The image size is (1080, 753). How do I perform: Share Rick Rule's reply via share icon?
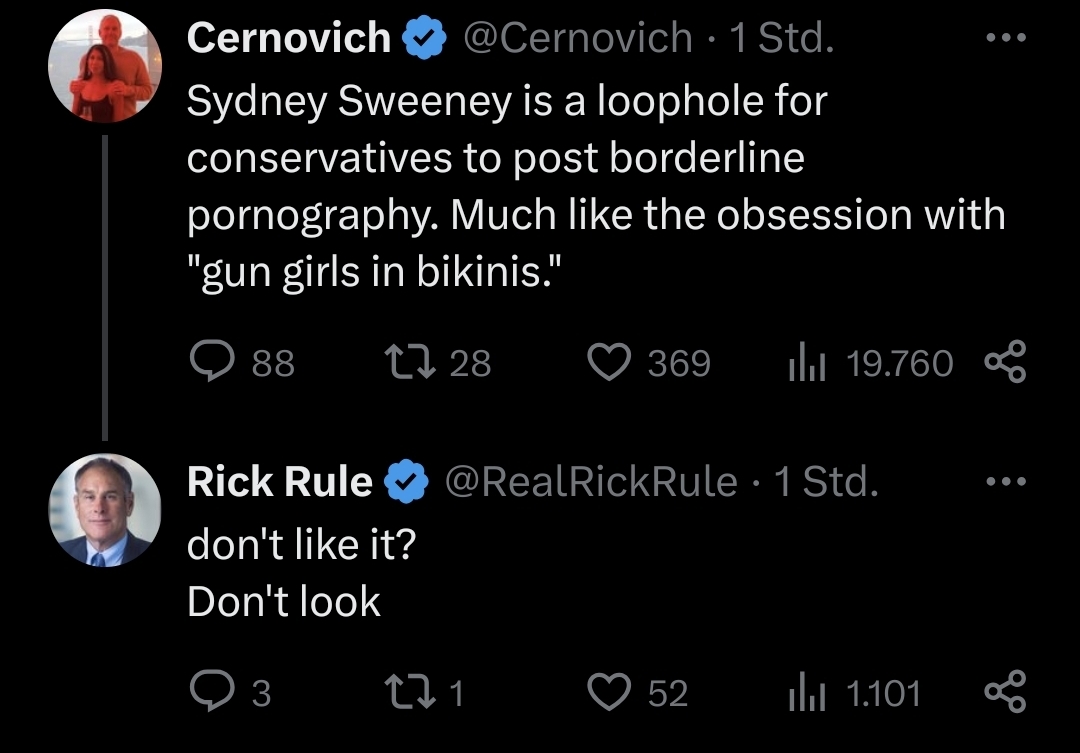[x=1005, y=691]
